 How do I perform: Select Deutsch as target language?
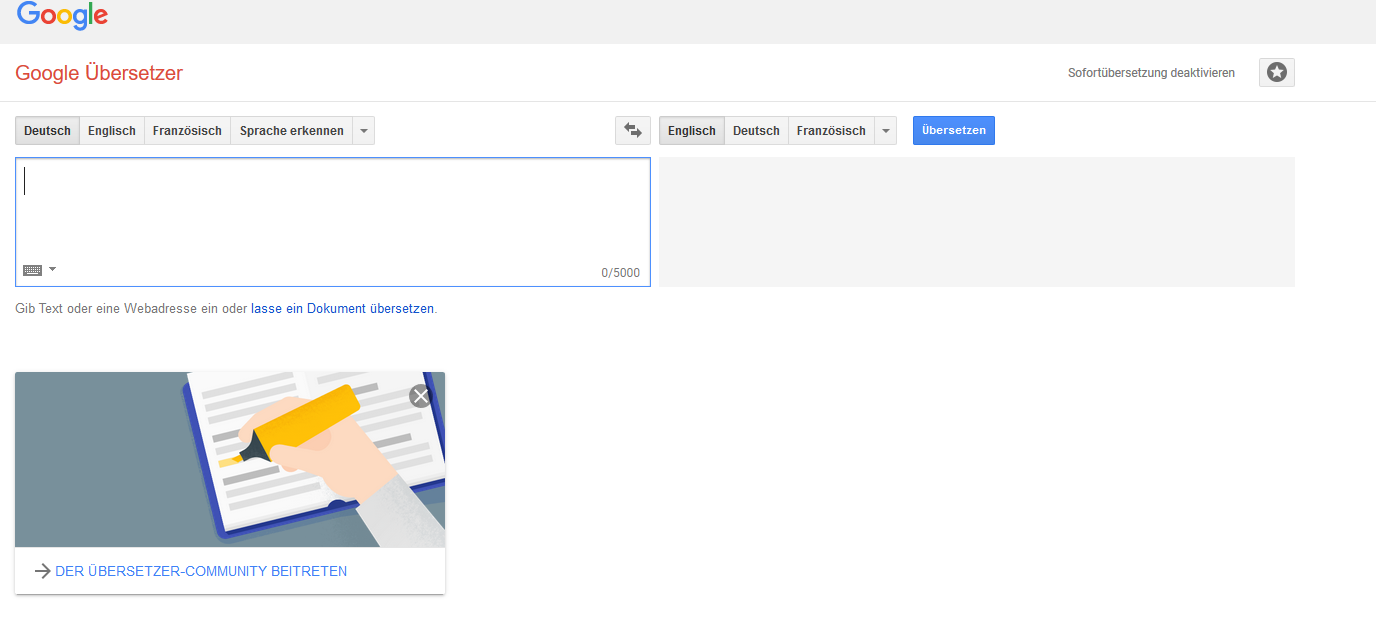(x=756, y=131)
